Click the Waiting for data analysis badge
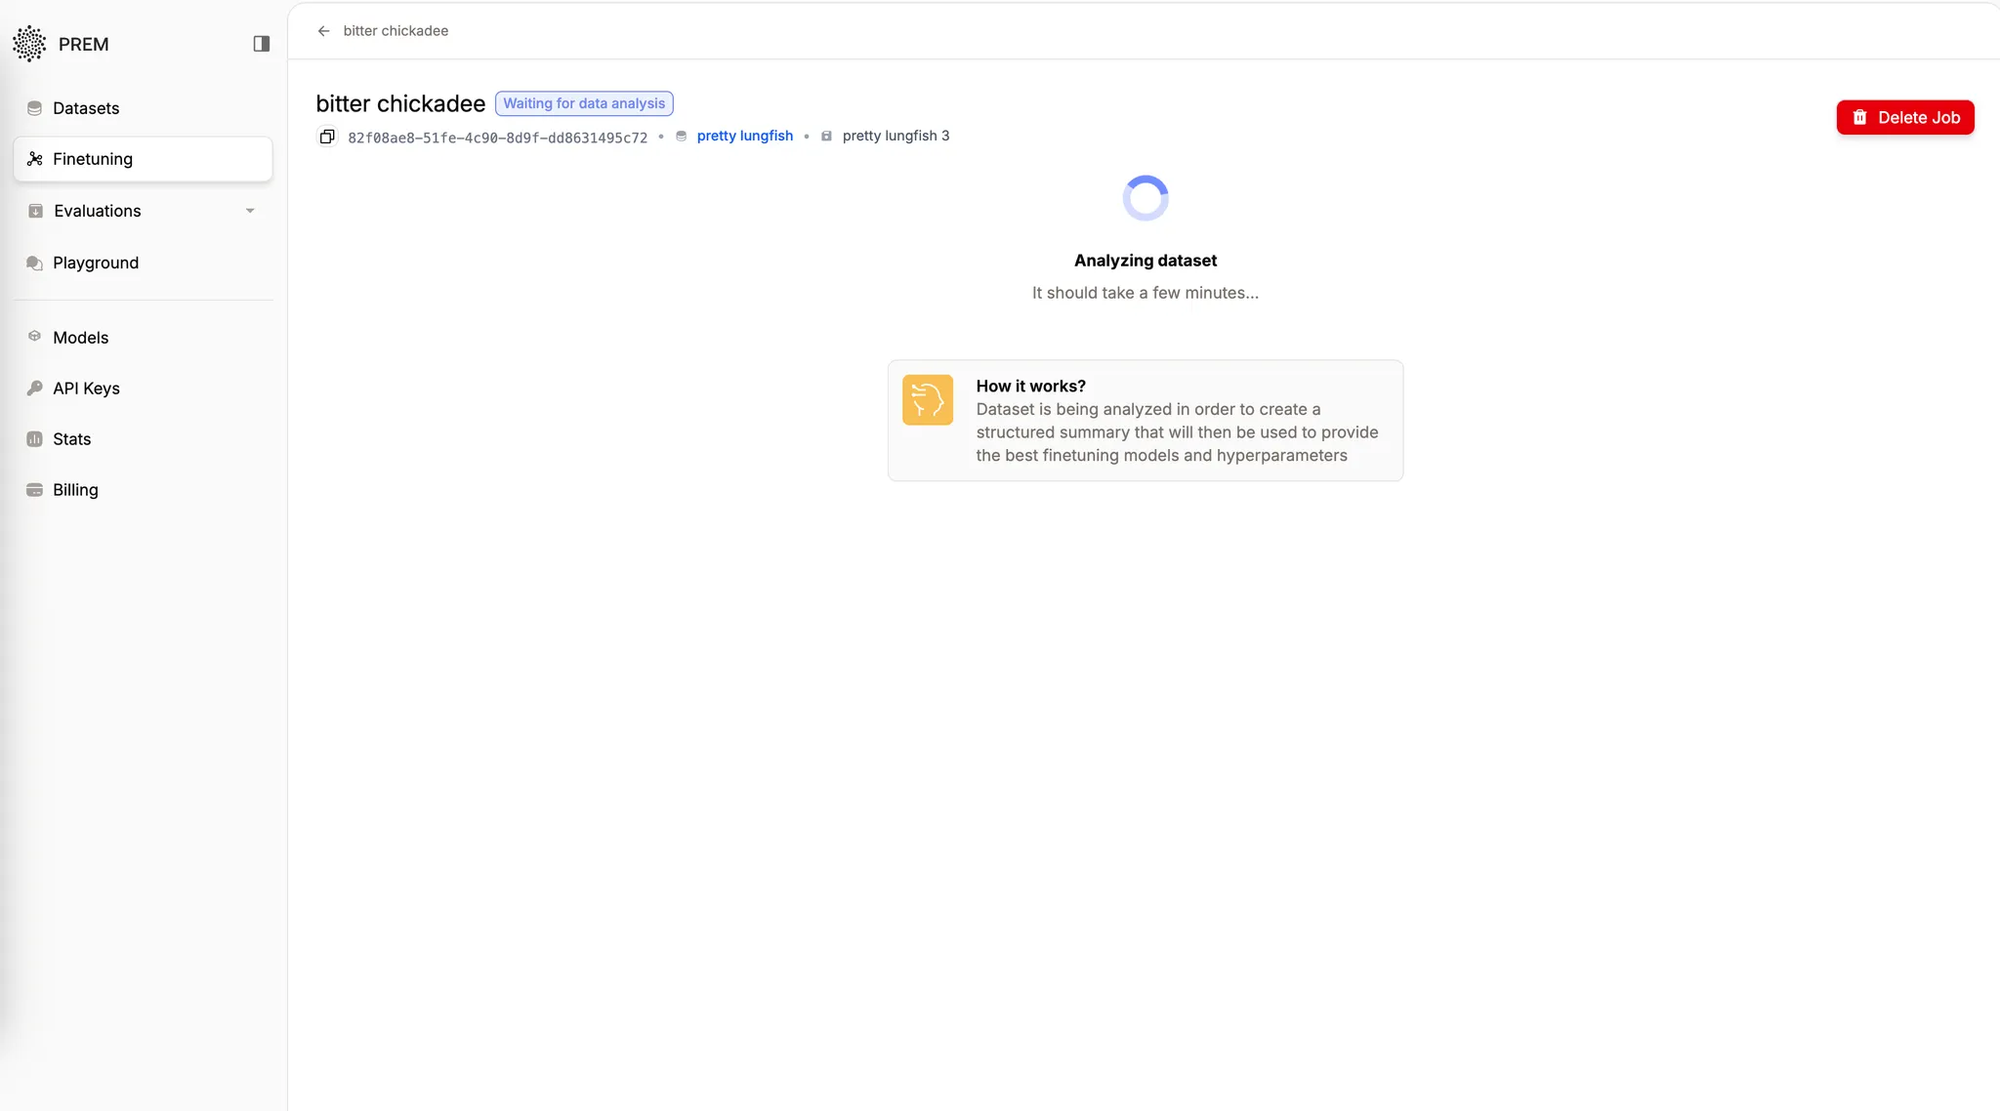This screenshot has width=2000, height=1111. point(584,104)
